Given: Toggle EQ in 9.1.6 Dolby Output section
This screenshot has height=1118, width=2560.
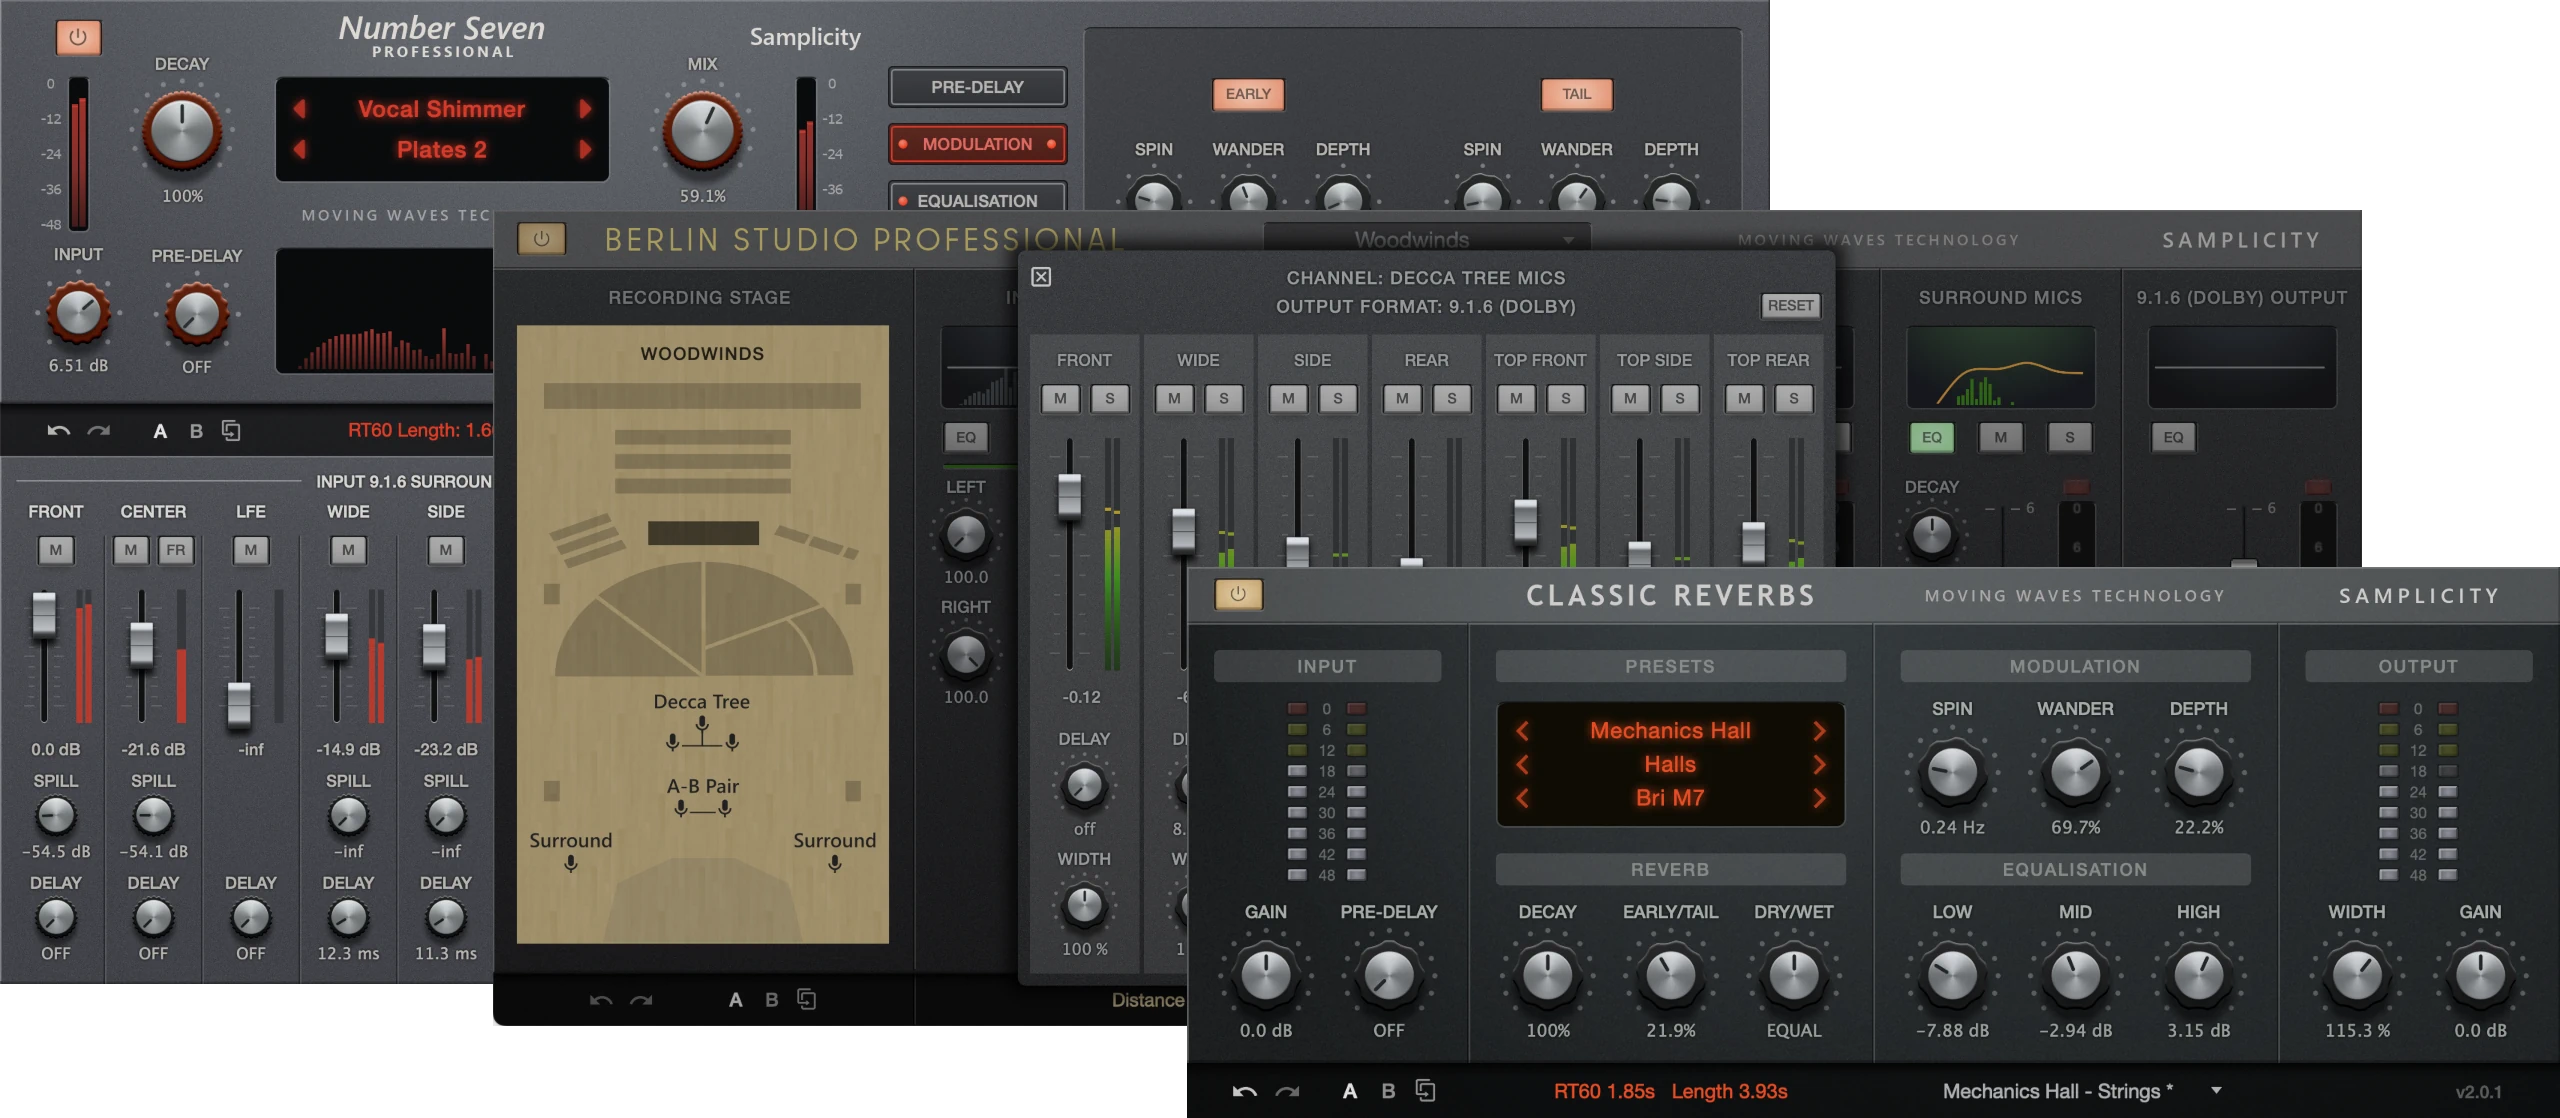Looking at the screenshot, I should point(2174,437).
